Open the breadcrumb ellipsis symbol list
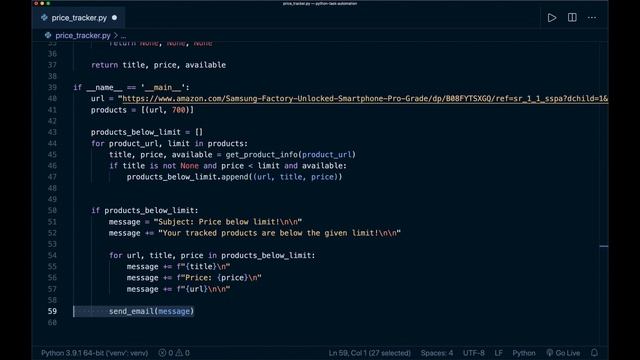The image size is (640, 360). tap(123, 36)
